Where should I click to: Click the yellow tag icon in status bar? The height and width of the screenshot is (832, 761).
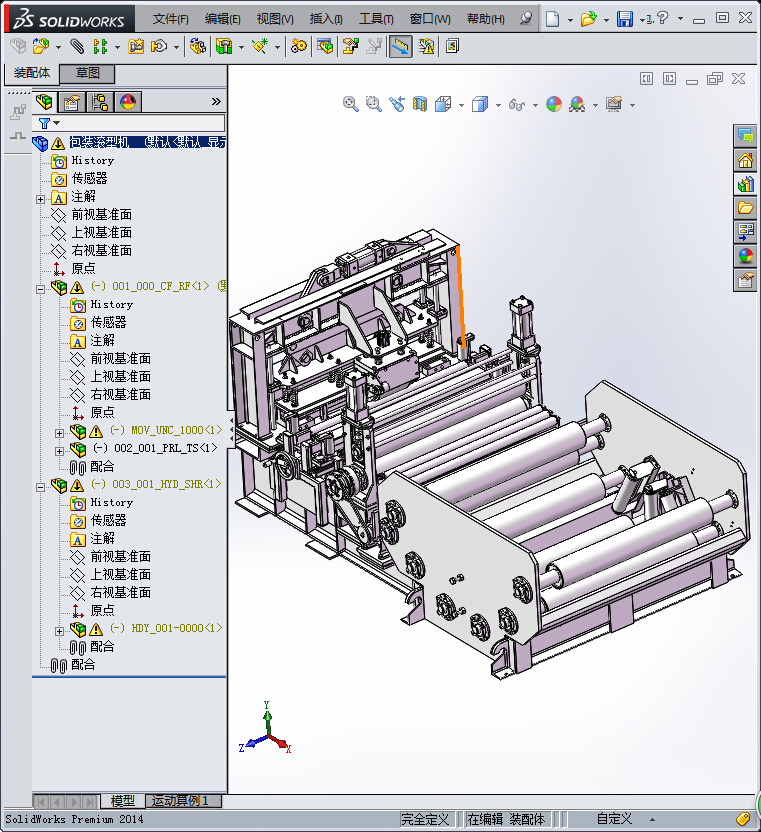pos(743,819)
